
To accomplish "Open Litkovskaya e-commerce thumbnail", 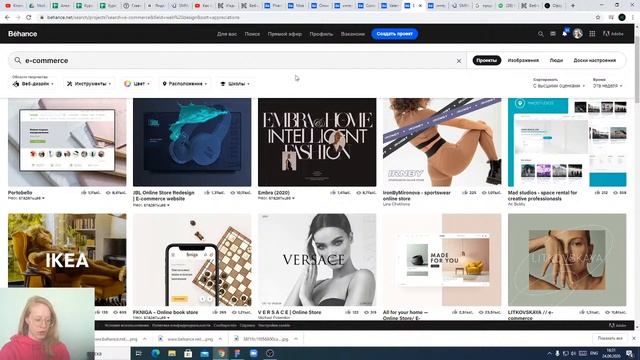I will coord(567,260).
